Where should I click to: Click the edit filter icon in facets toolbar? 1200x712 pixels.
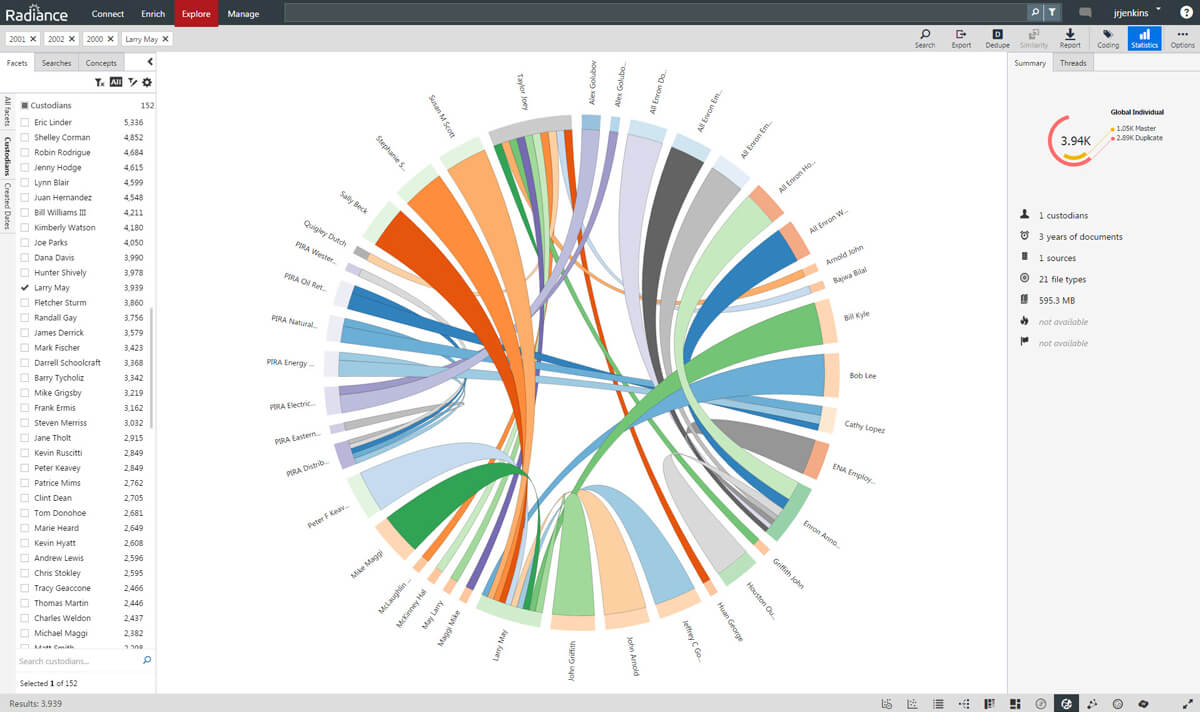pos(132,82)
